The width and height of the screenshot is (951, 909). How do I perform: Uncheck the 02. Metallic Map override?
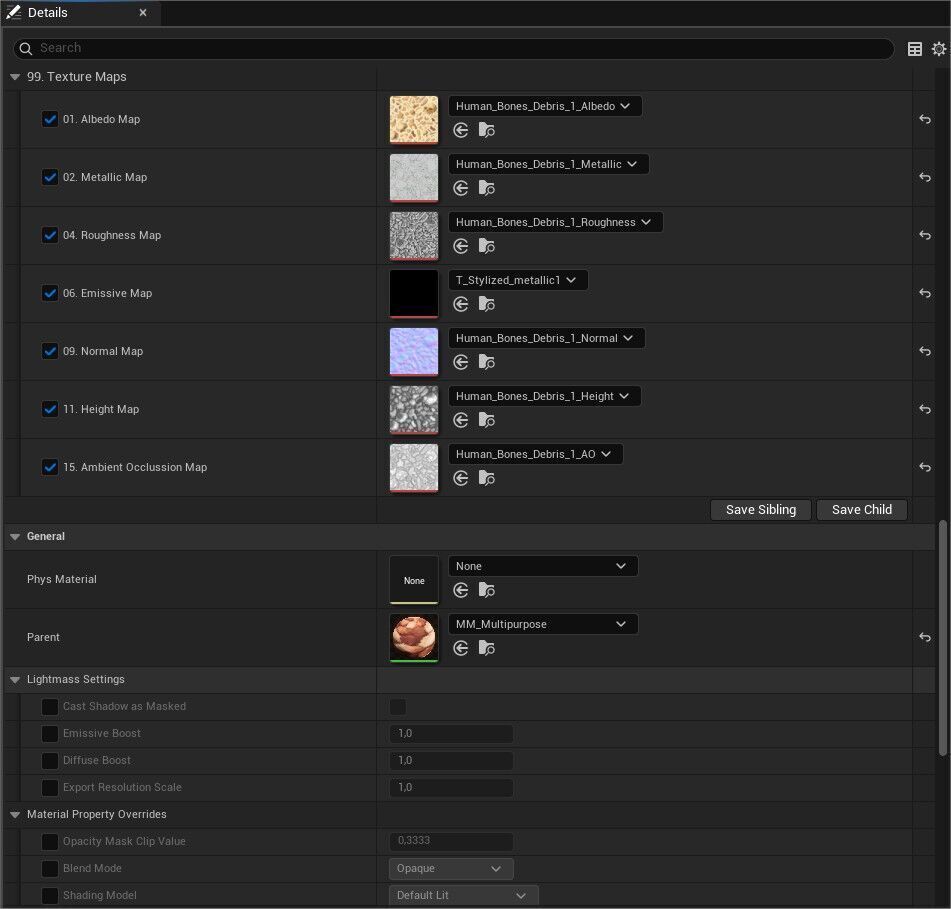tap(50, 177)
